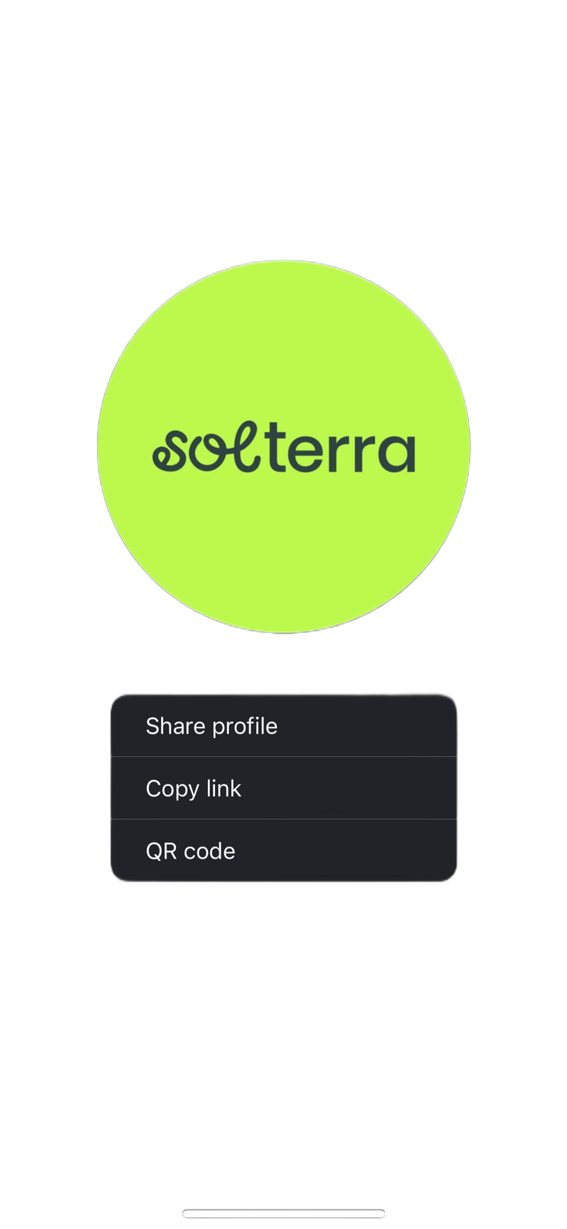
Task: Open the QR code option
Action: (283, 851)
